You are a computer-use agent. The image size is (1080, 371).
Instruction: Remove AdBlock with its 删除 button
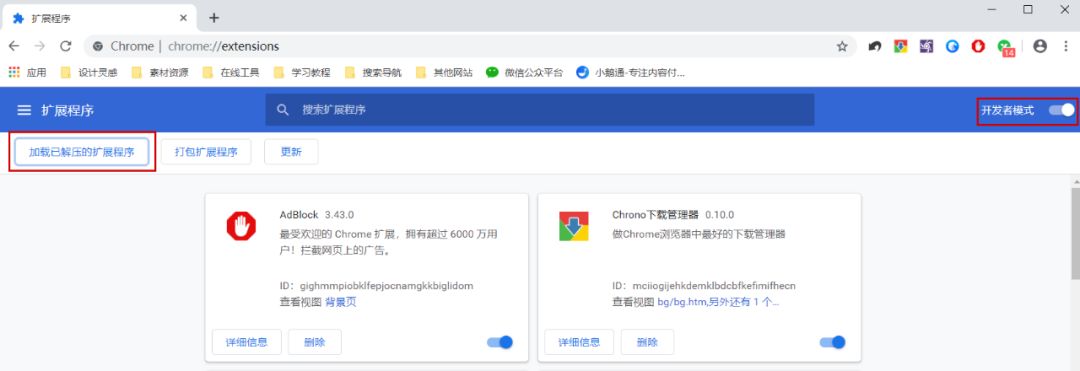coord(315,342)
